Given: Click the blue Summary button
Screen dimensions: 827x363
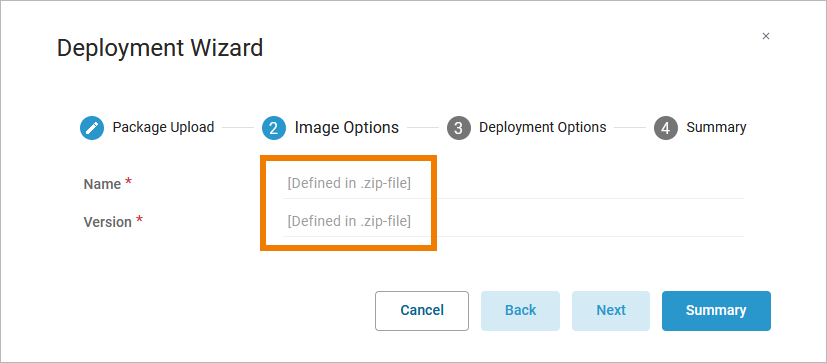Looking at the screenshot, I should 716,311.
